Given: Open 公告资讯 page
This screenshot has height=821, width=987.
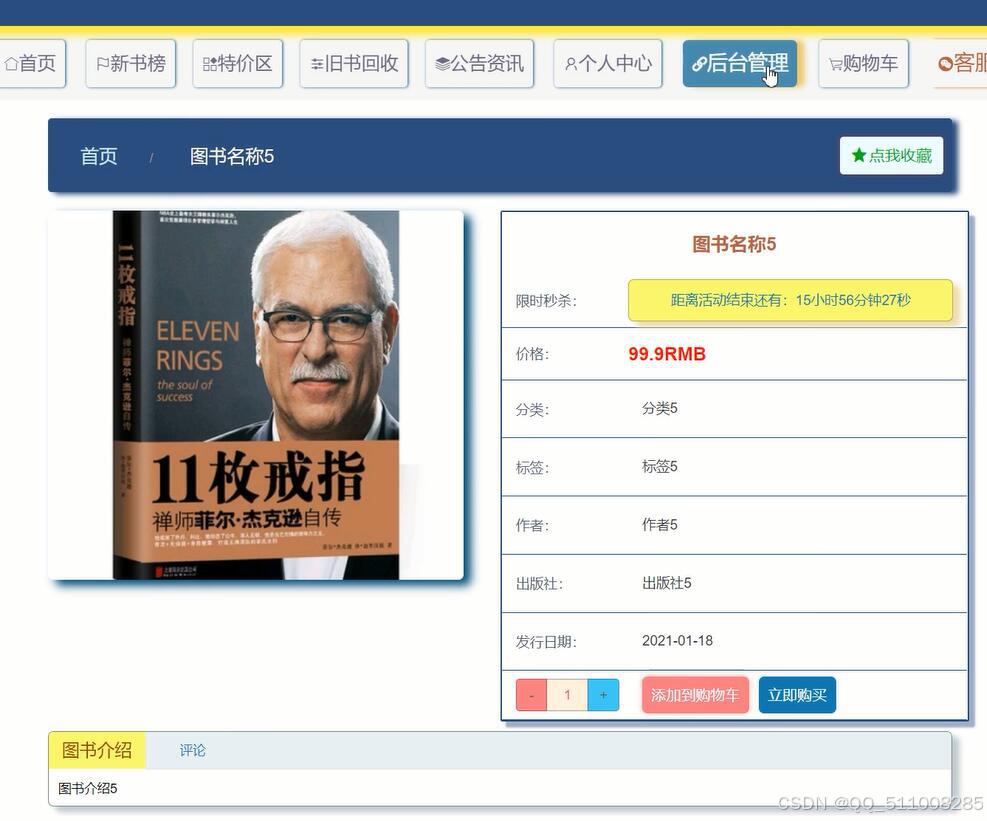Looking at the screenshot, I should pos(479,63).
